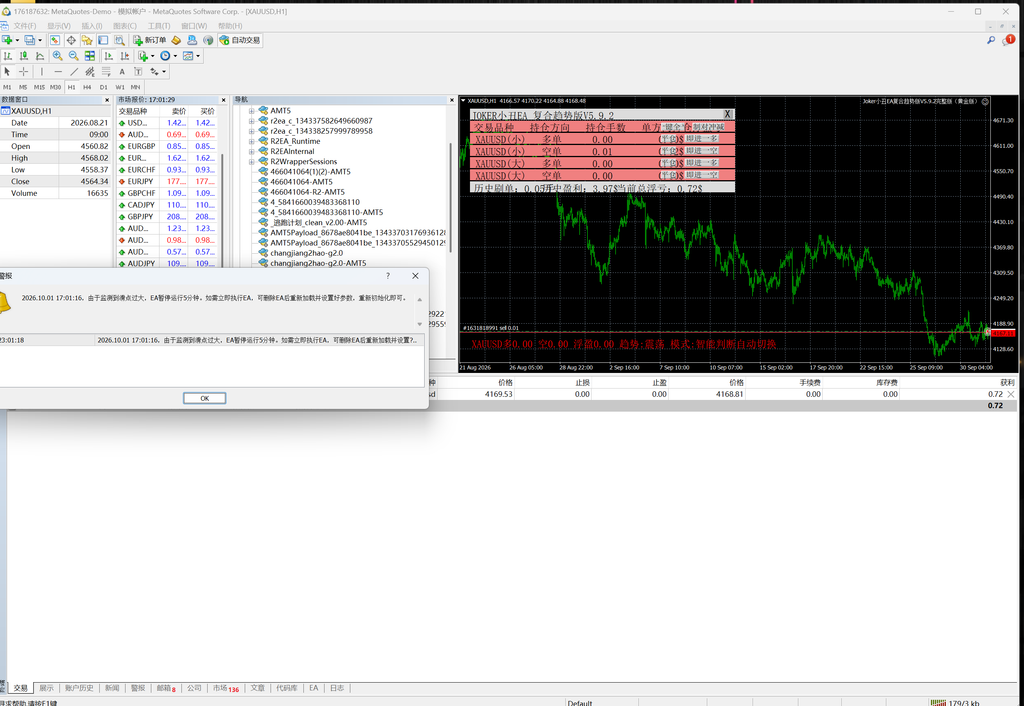Select changjiang2hao-g2.0-AMT5 in Navigator
The height and width of the screenshot is (706, 1024).
coord(318,263)
